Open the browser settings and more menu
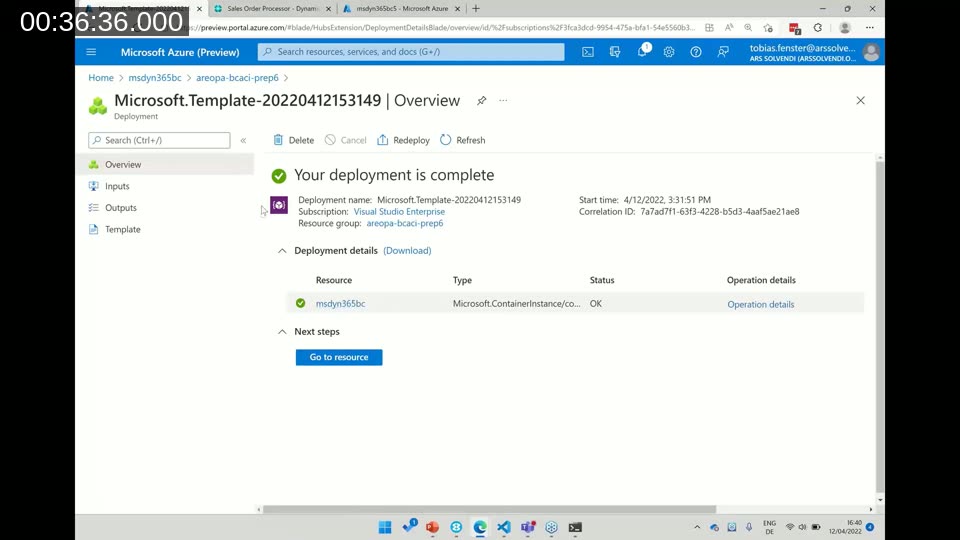 coord(869,28)
